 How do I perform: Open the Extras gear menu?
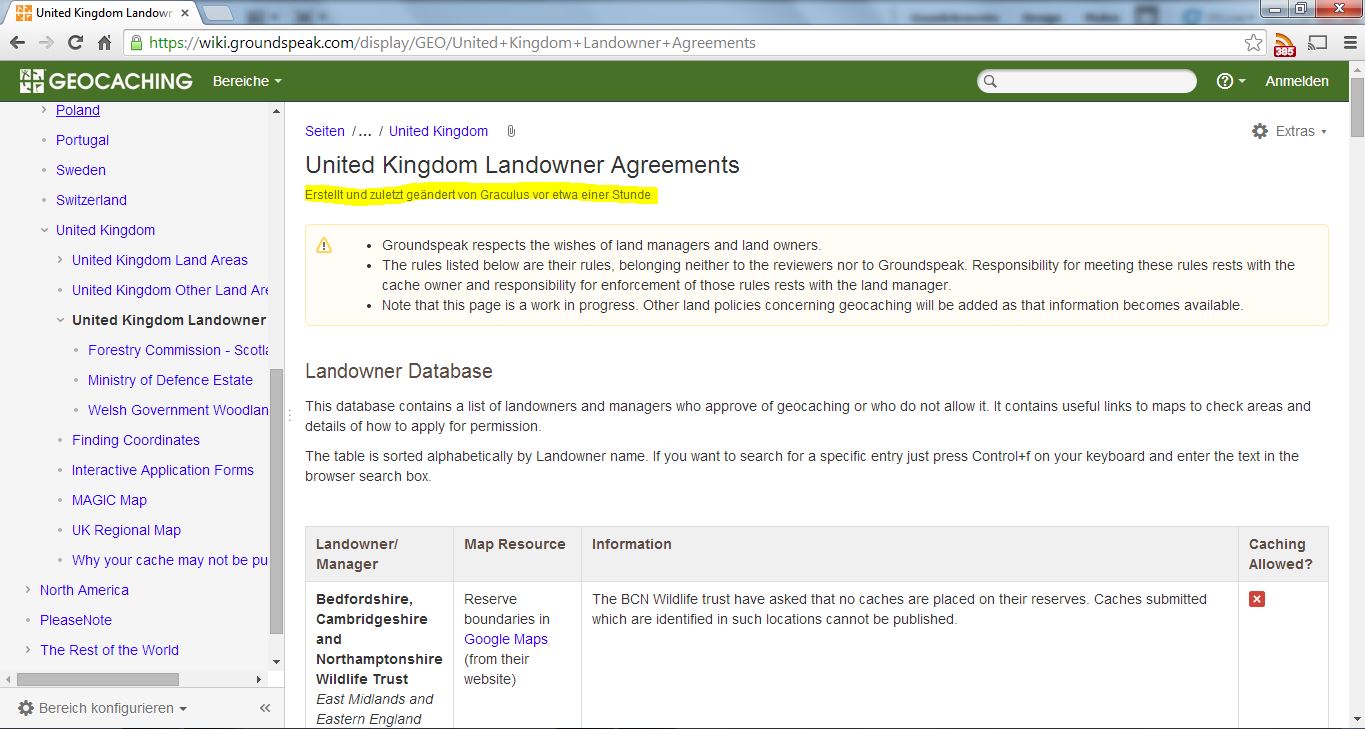[x=1289, y=131]
